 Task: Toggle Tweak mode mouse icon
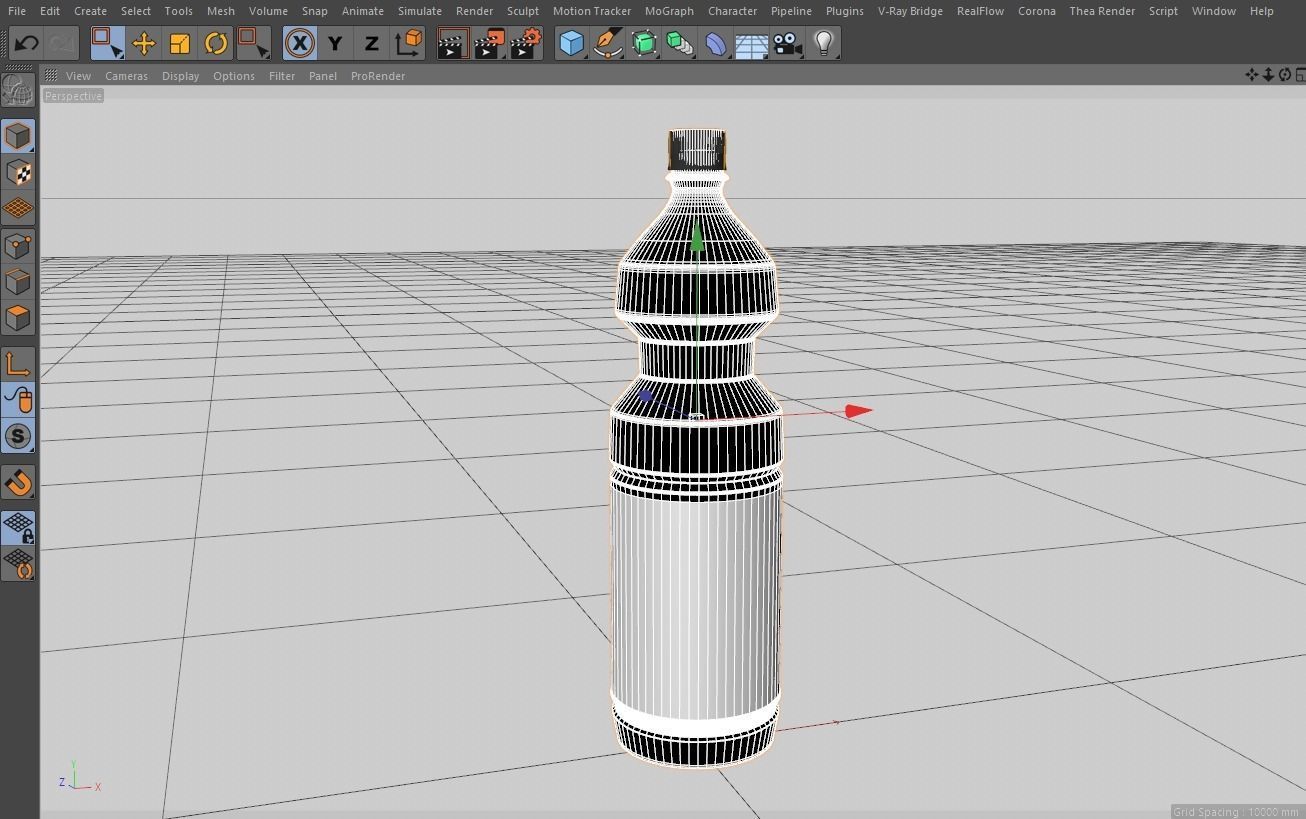click(18, 400)
